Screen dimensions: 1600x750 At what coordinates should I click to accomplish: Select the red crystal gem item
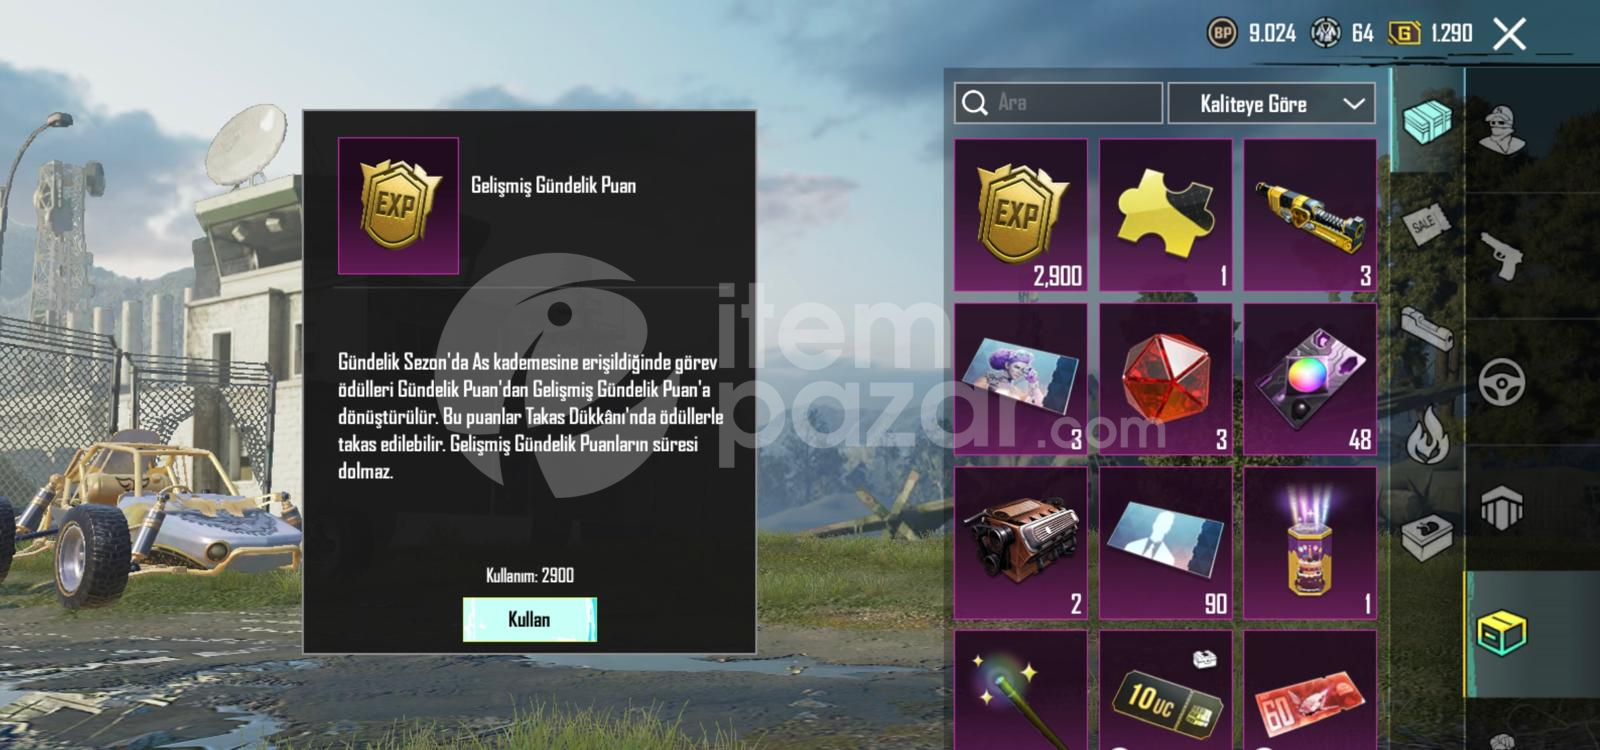coord(1166,379)
